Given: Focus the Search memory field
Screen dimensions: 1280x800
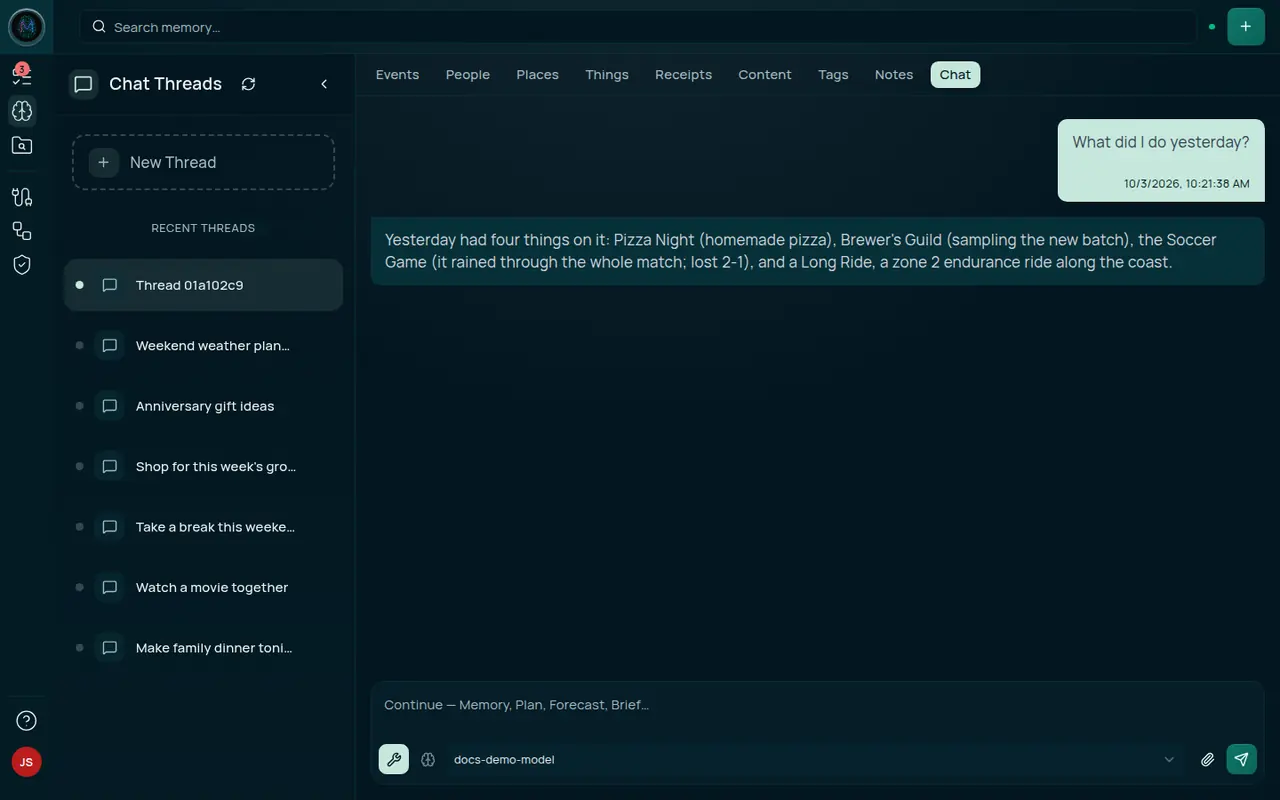Looking at the screenshot, I should click(x=638, y=27).
